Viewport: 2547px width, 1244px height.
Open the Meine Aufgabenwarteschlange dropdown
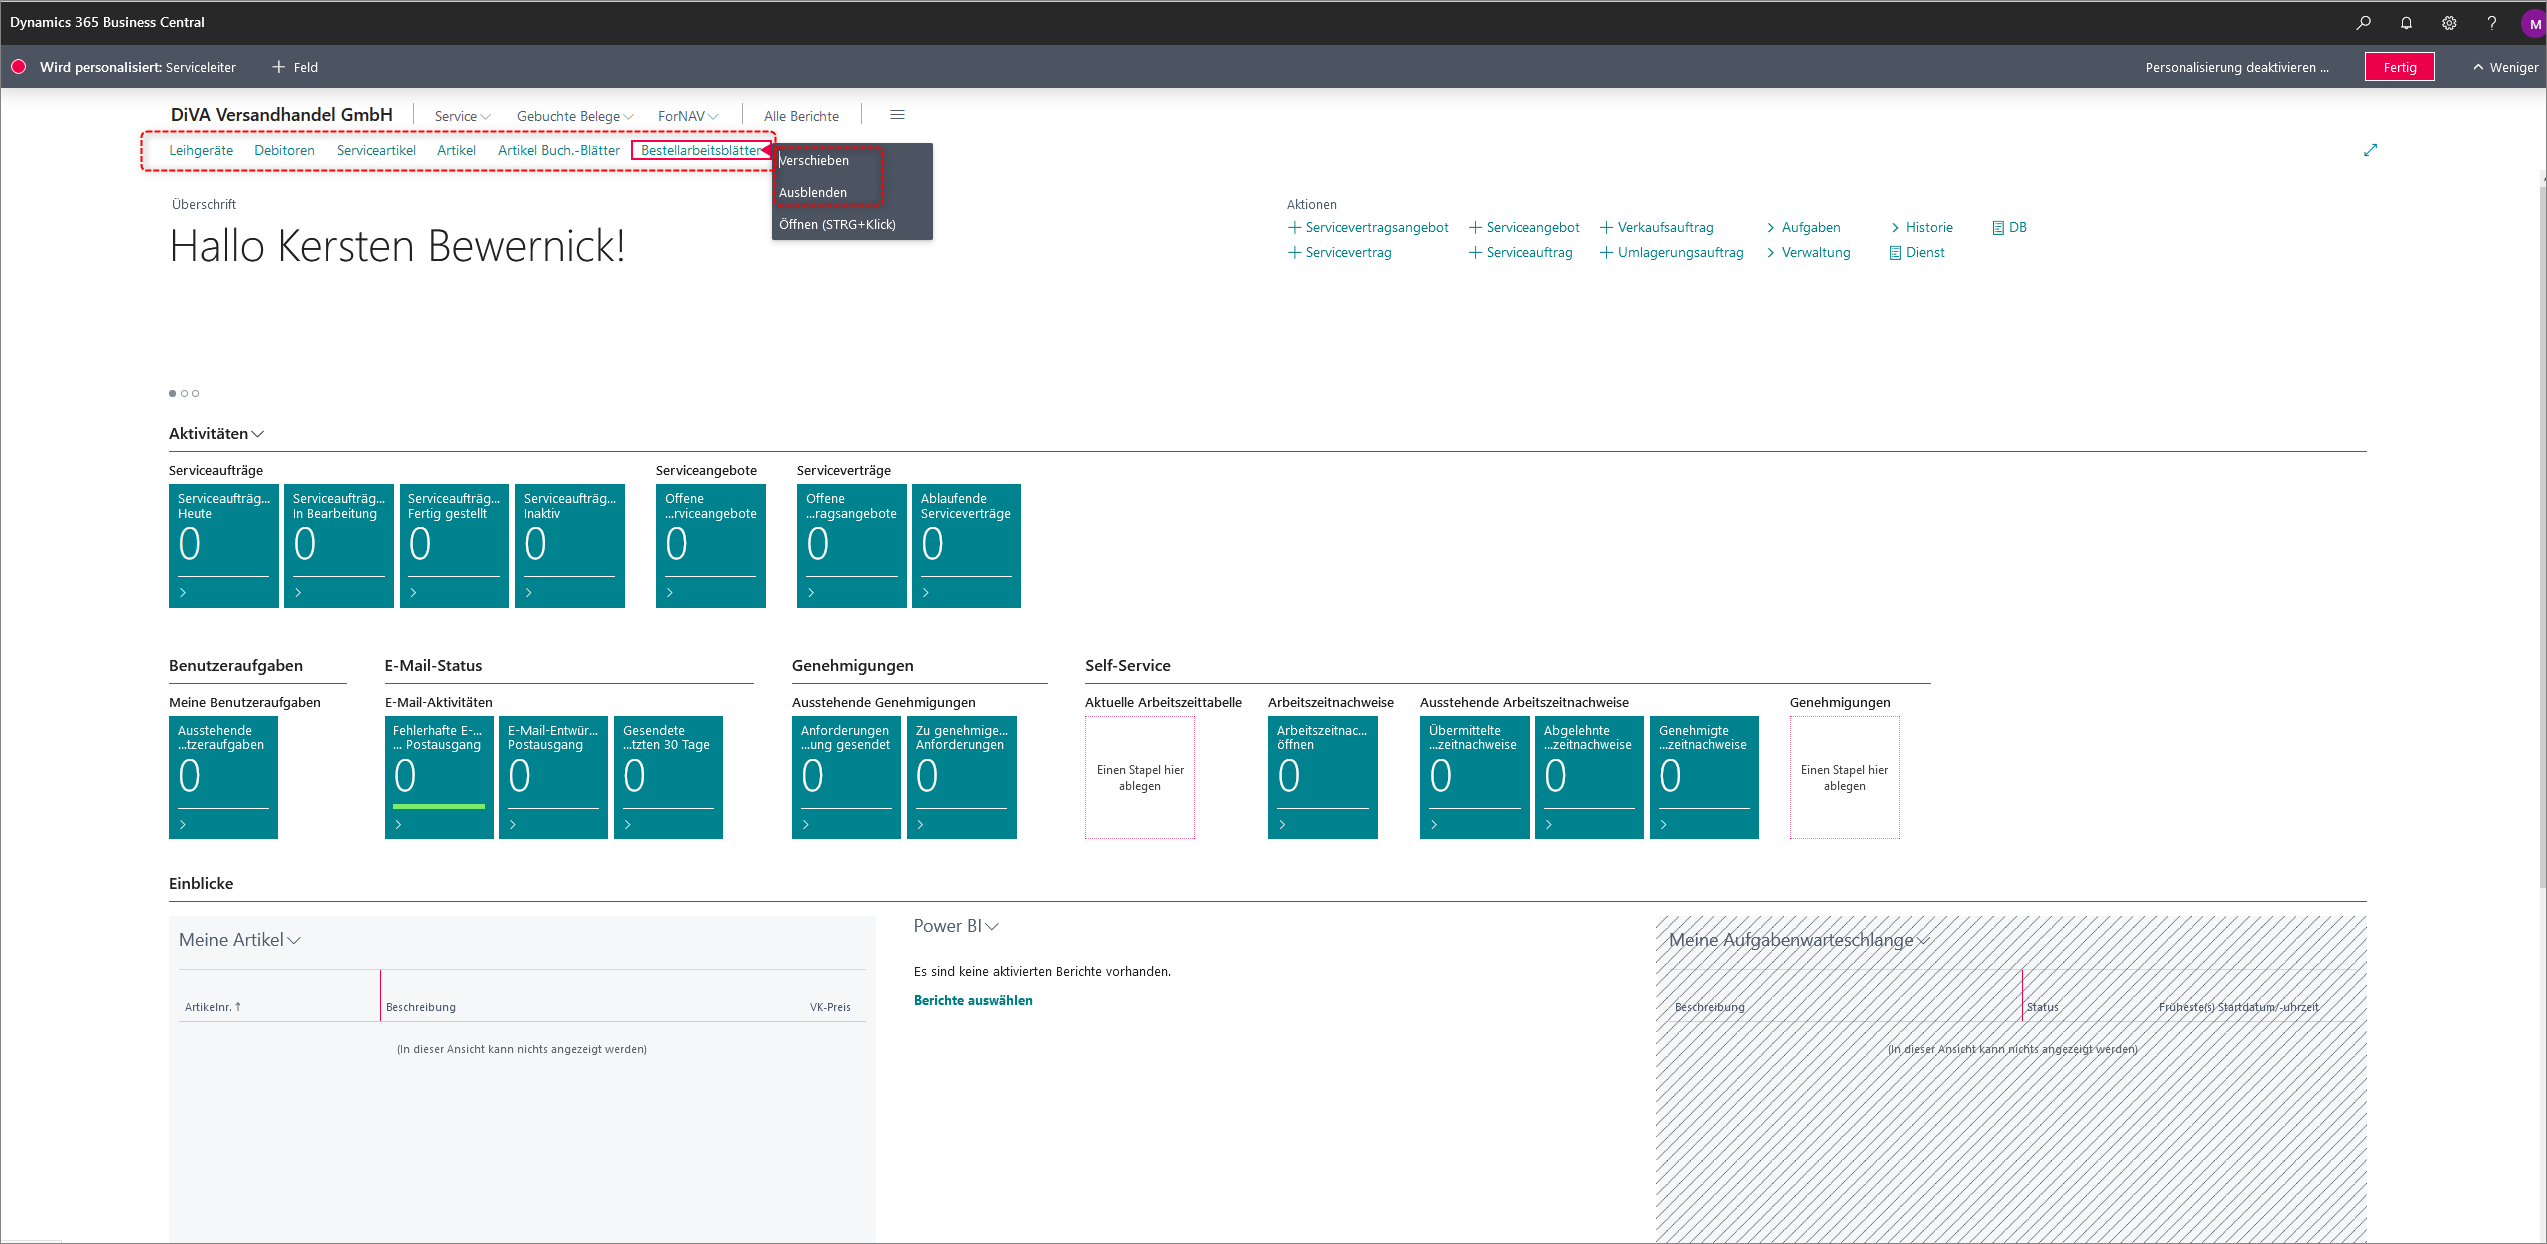click(x=1922, y=940)
